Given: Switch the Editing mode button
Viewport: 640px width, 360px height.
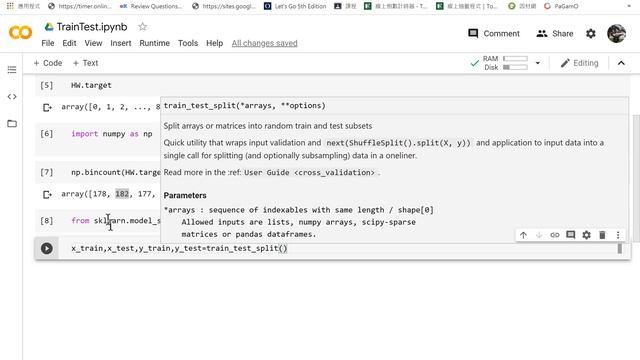Looking at the screenshot, I should (x=579, y=63).
